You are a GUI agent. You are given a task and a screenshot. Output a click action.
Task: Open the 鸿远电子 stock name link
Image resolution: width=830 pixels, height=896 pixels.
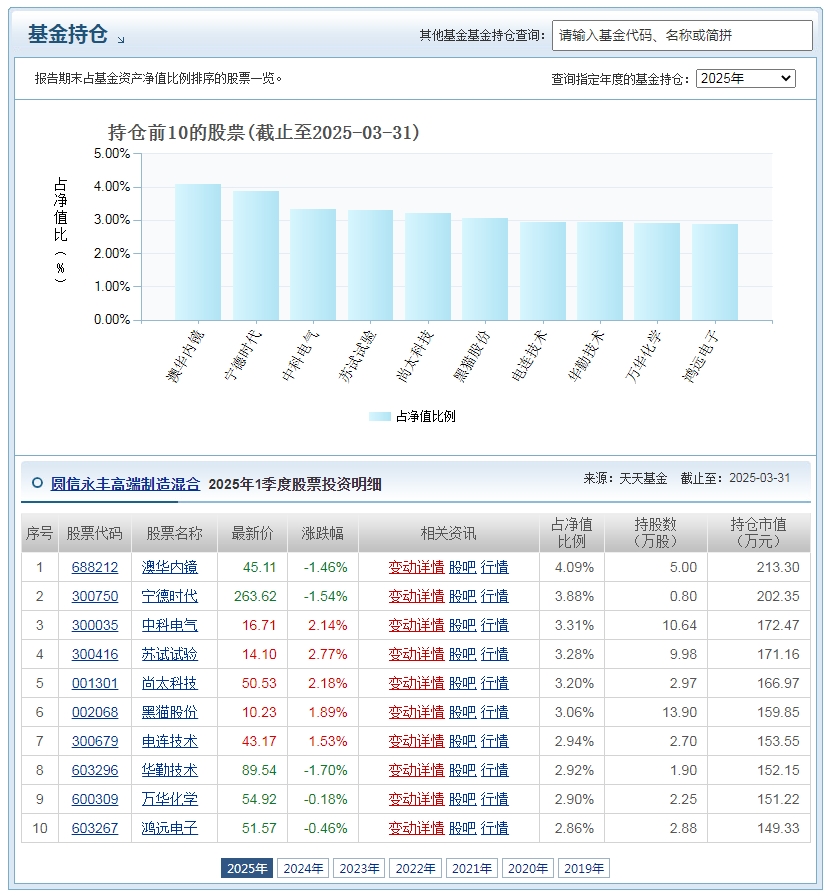click(x=170, y=828)
